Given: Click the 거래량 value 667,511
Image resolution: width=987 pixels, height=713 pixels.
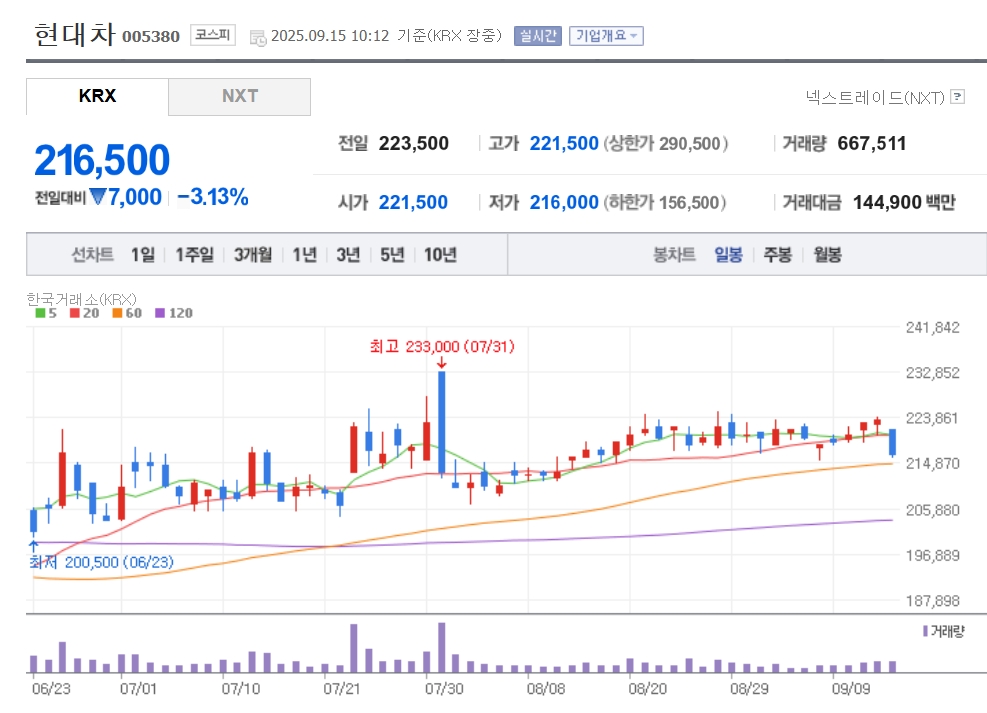Looking at the screenshot, I should 872,143.
